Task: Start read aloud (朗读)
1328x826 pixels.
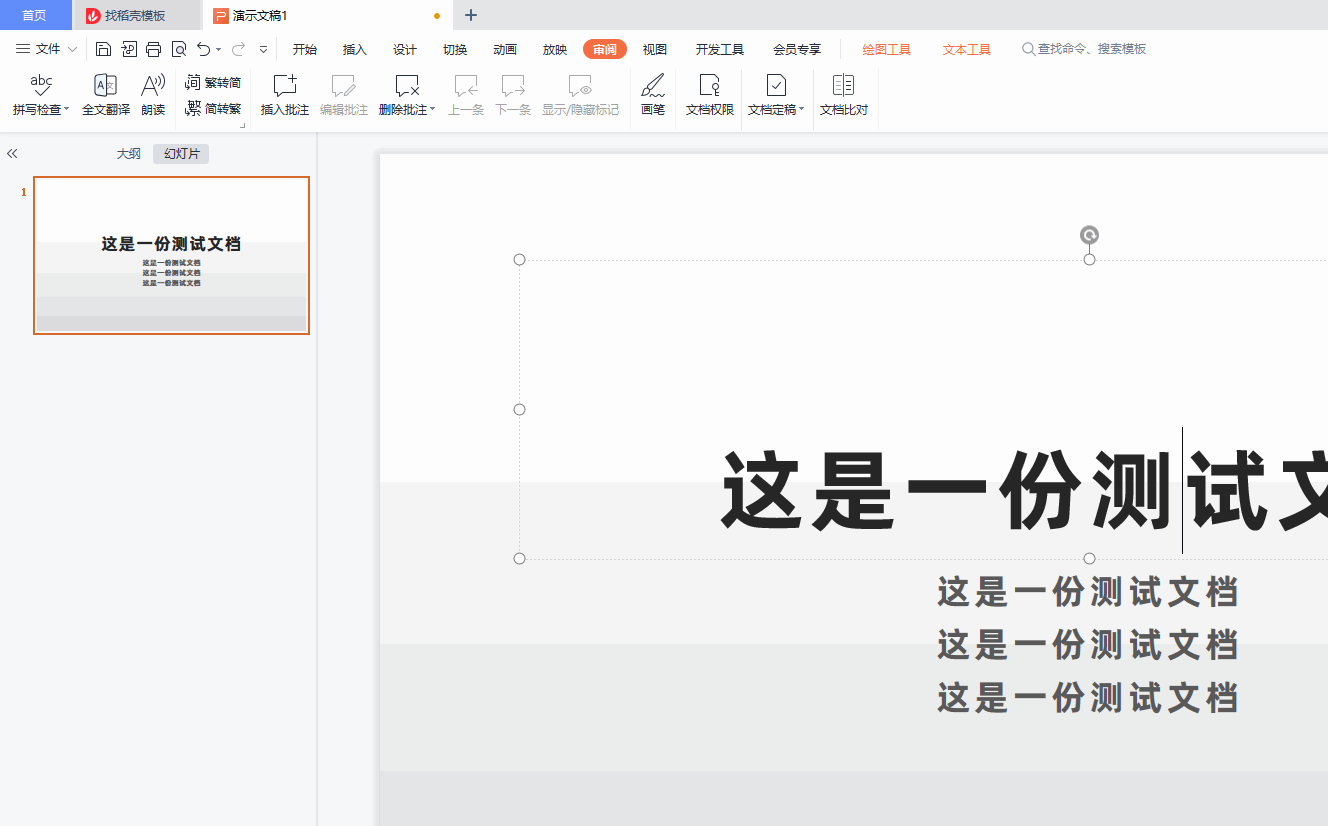Action: point(153,96)
